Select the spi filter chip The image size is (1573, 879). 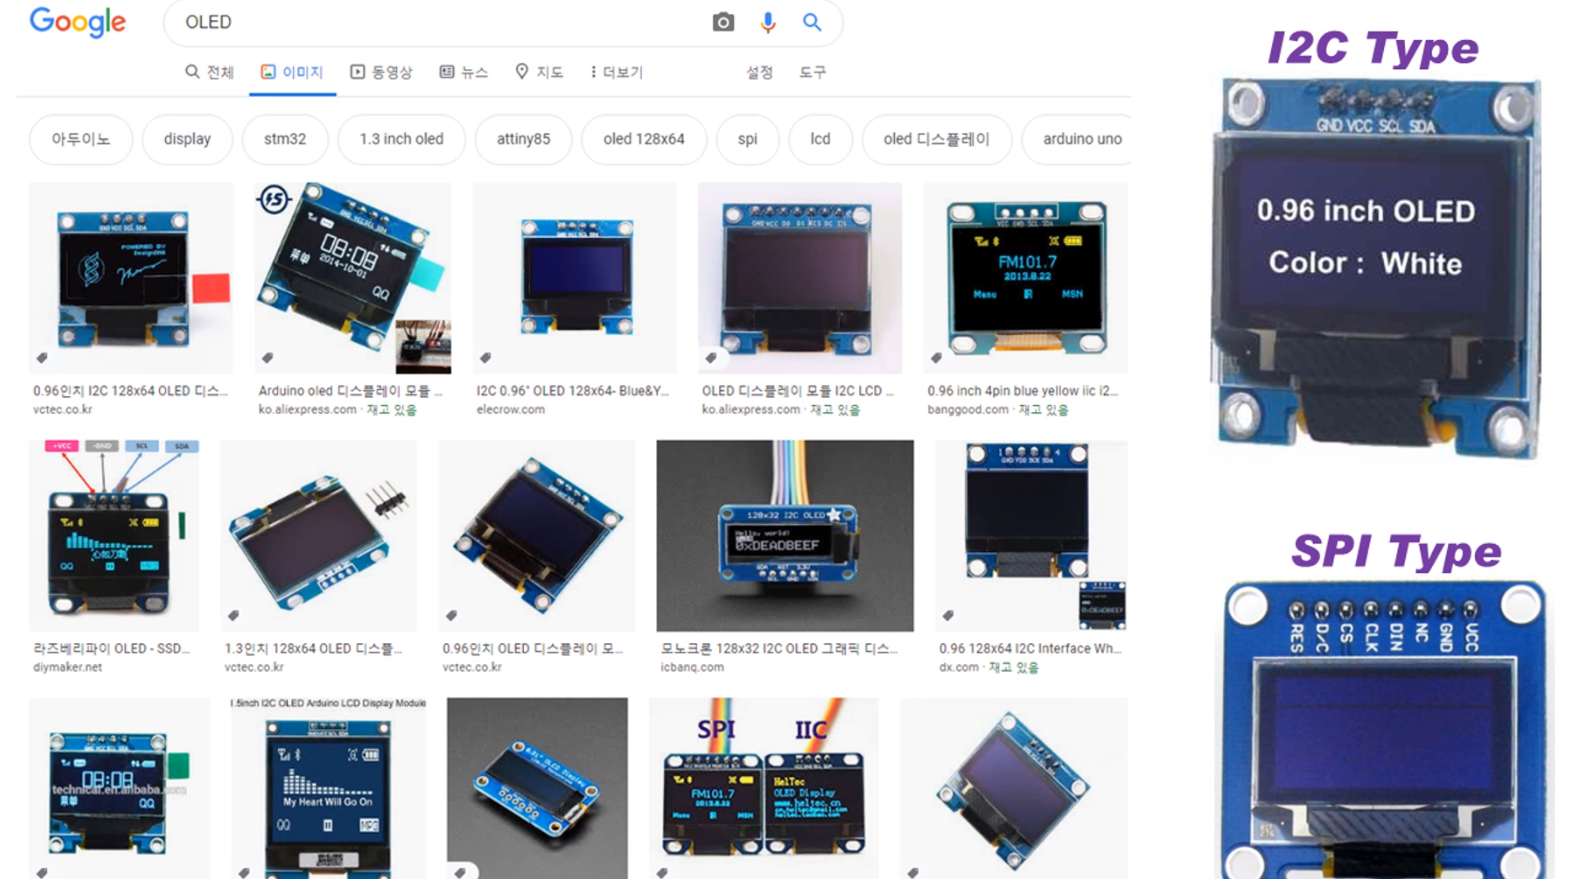pyautogui.click(x=748, y=139)
